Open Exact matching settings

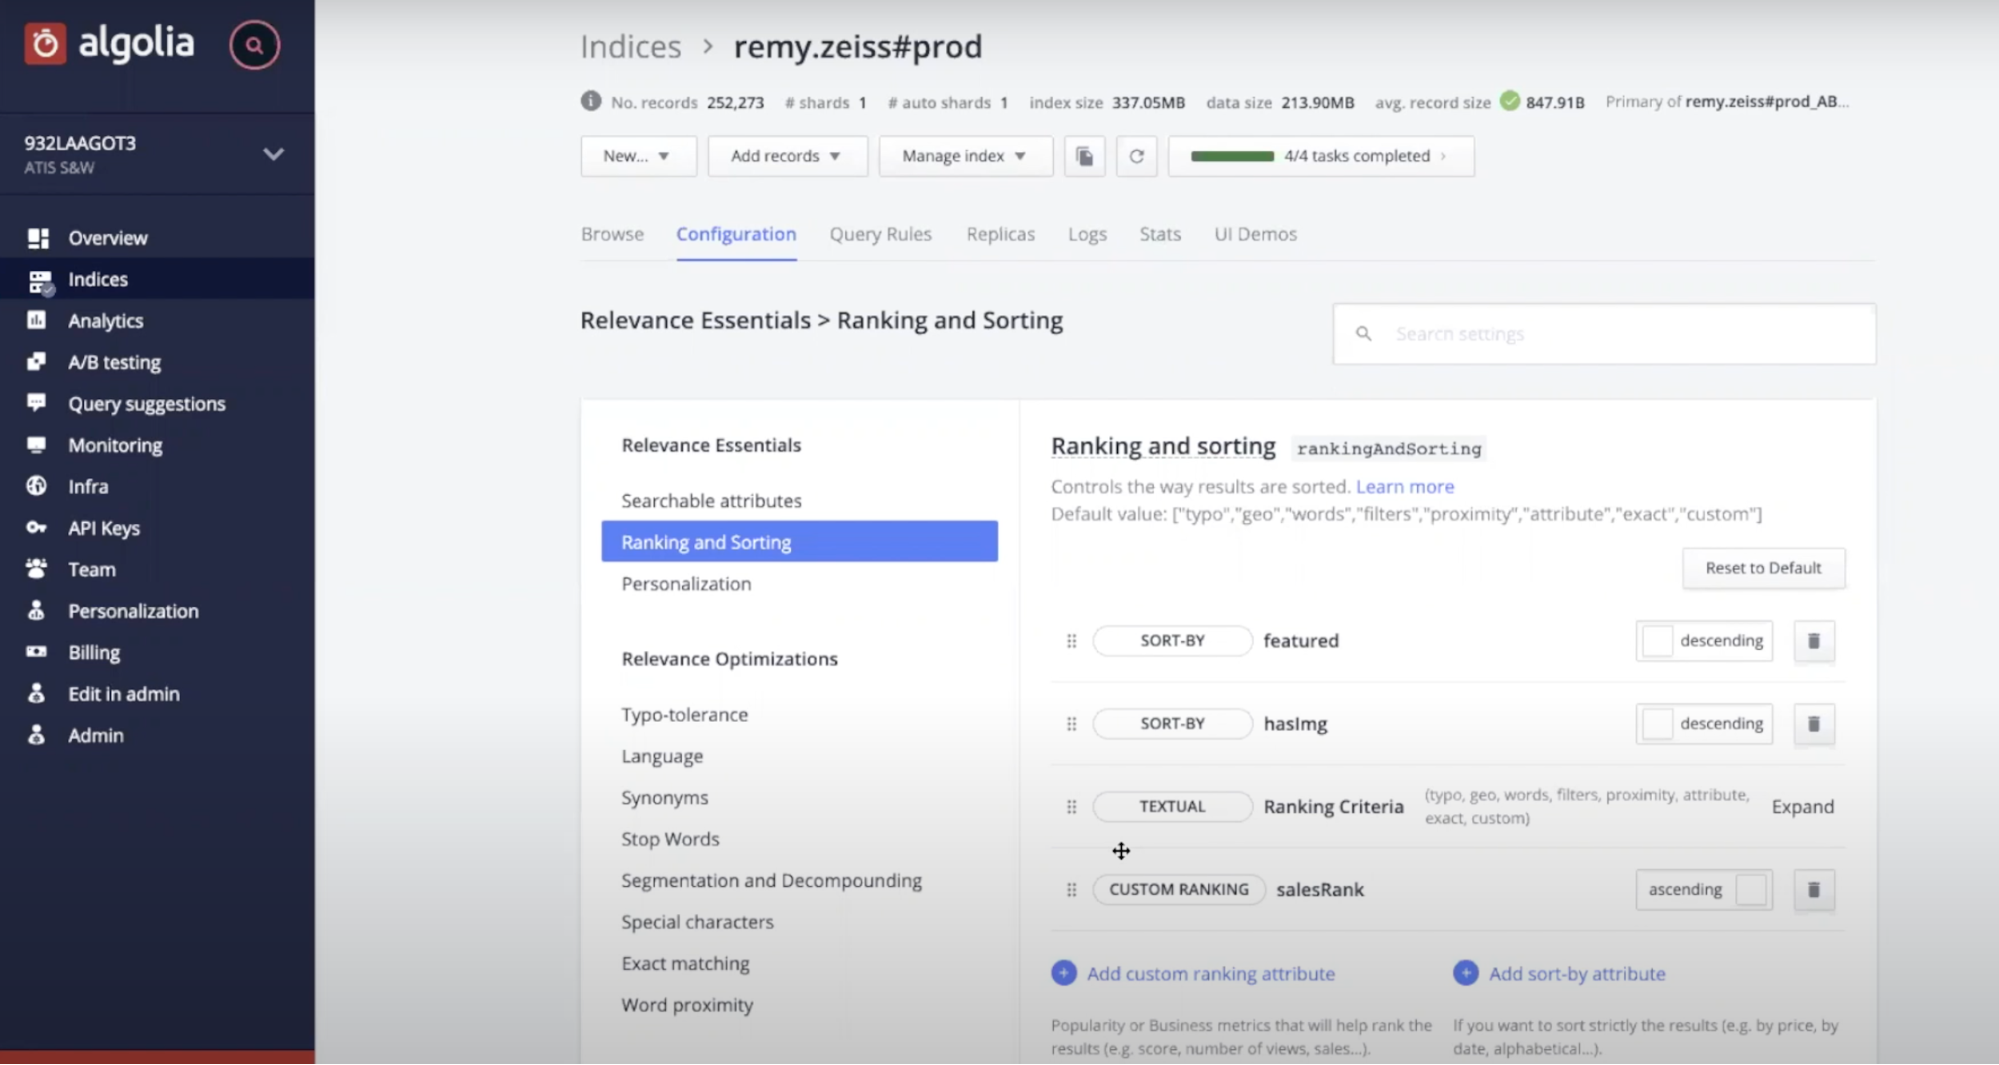pyautogui.click(x=685, y=964)
